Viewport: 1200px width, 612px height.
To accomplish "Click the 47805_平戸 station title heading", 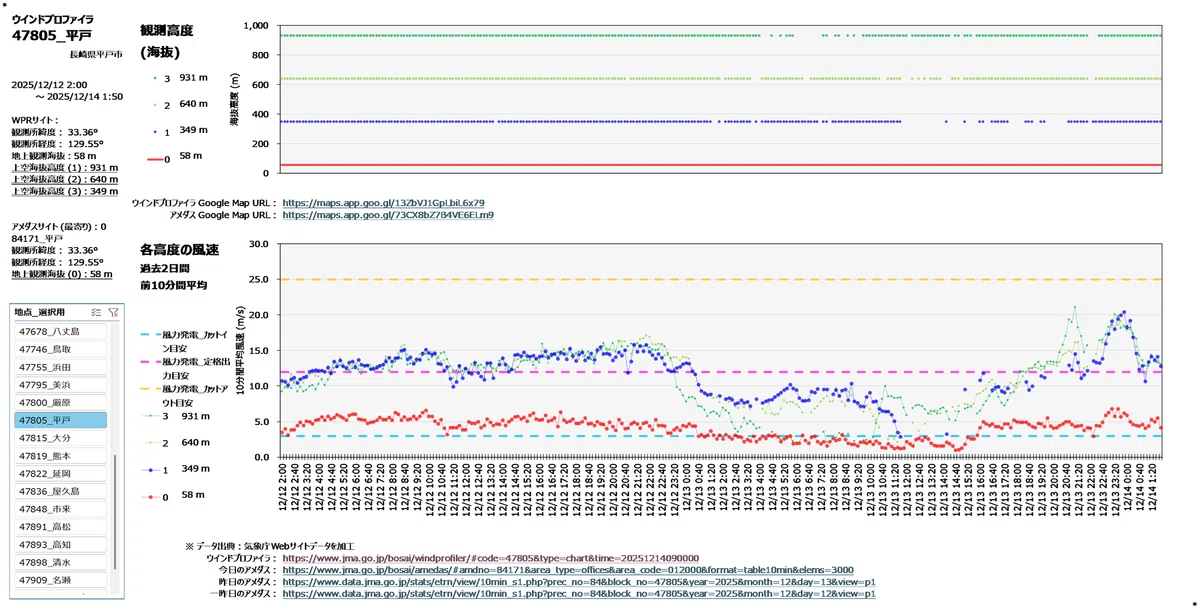I will pyautogui.click(x=51, y=34).
